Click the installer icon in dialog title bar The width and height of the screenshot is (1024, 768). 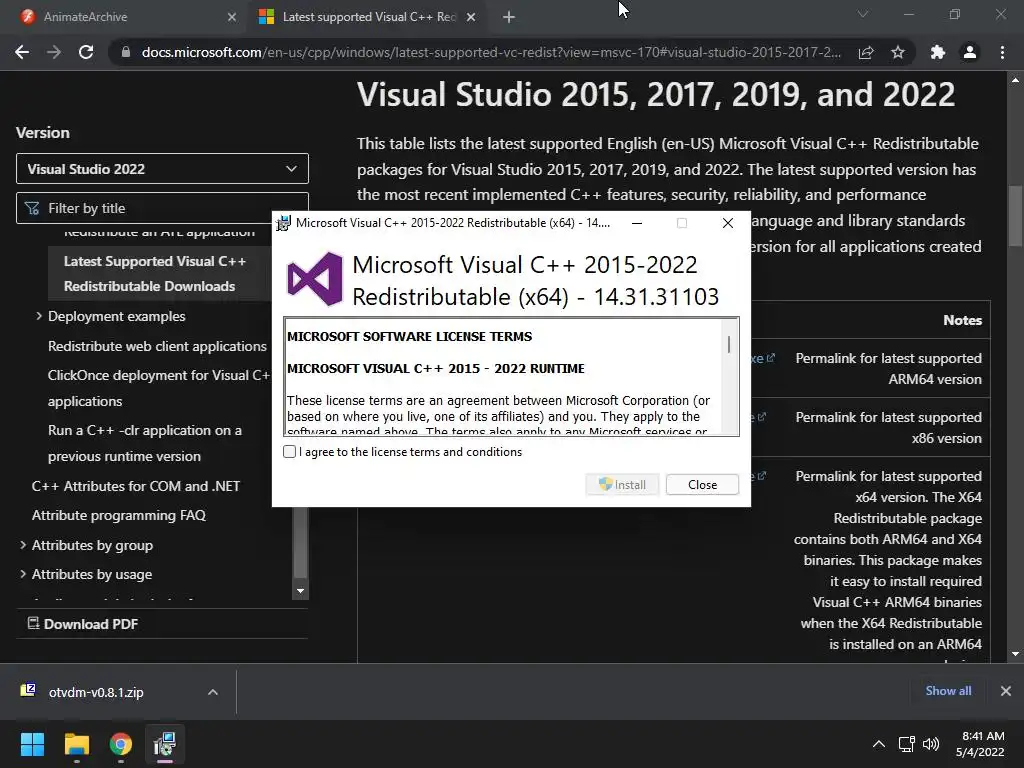pos(283,223)
